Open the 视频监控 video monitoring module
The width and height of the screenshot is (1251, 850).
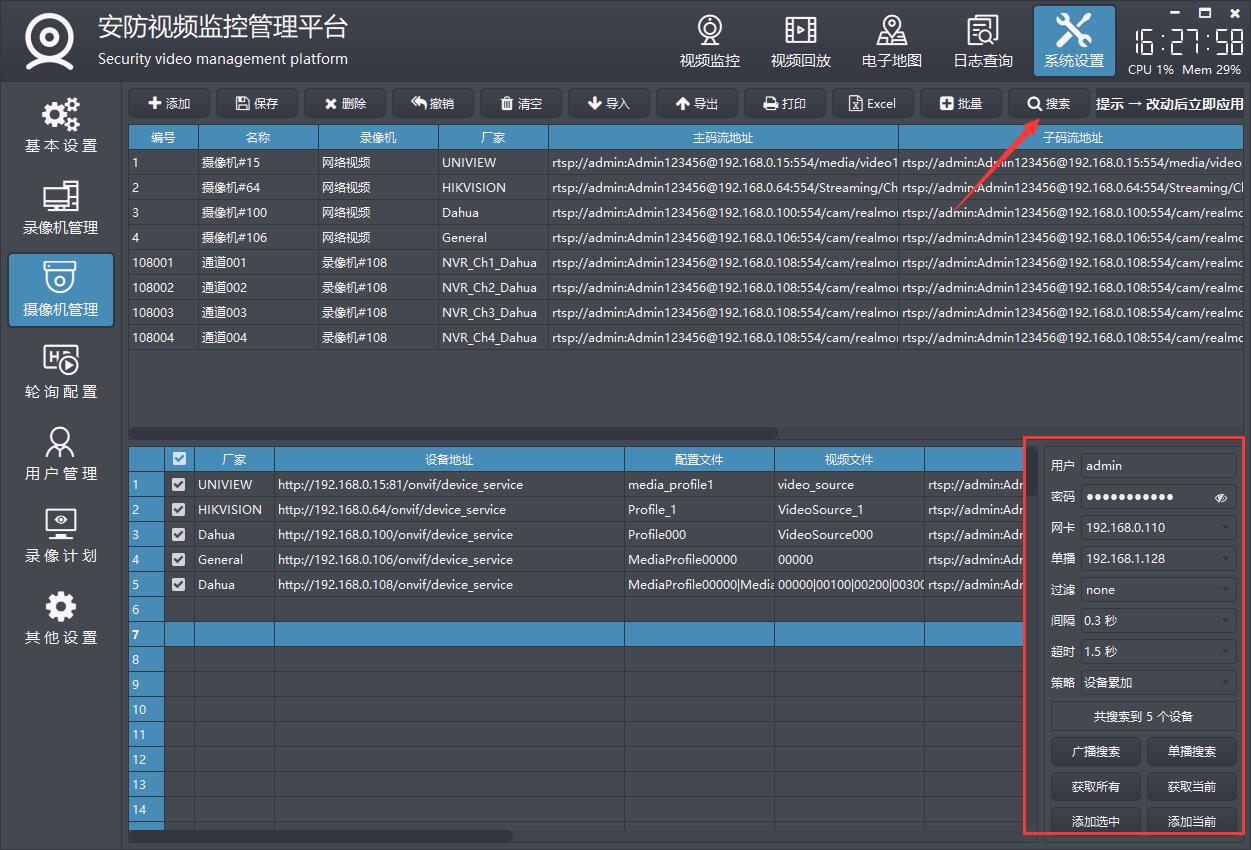[x=709, y=42]
